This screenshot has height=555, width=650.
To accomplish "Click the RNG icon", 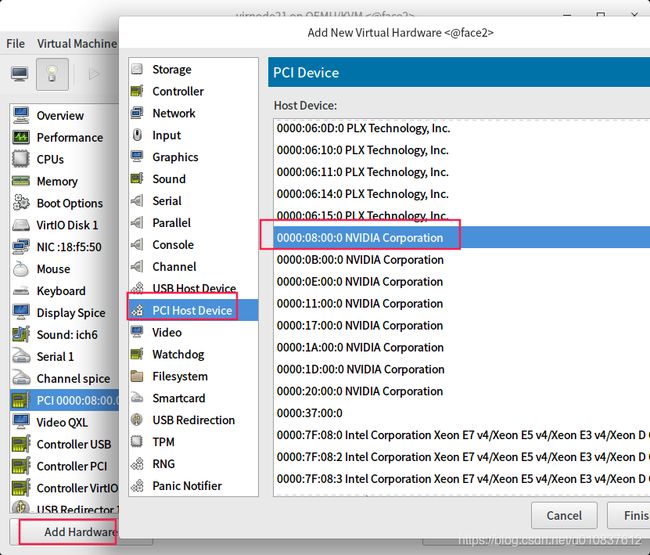I will pyautogui.click(x=137, y=463).
